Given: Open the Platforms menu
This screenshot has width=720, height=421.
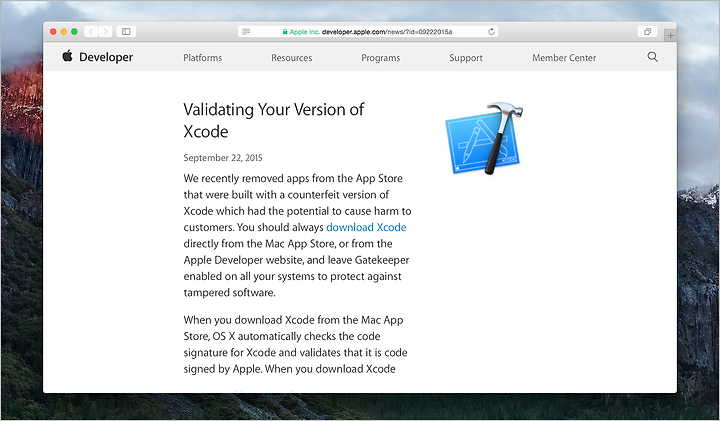Looking at the screenshot, I should point(202,58).
